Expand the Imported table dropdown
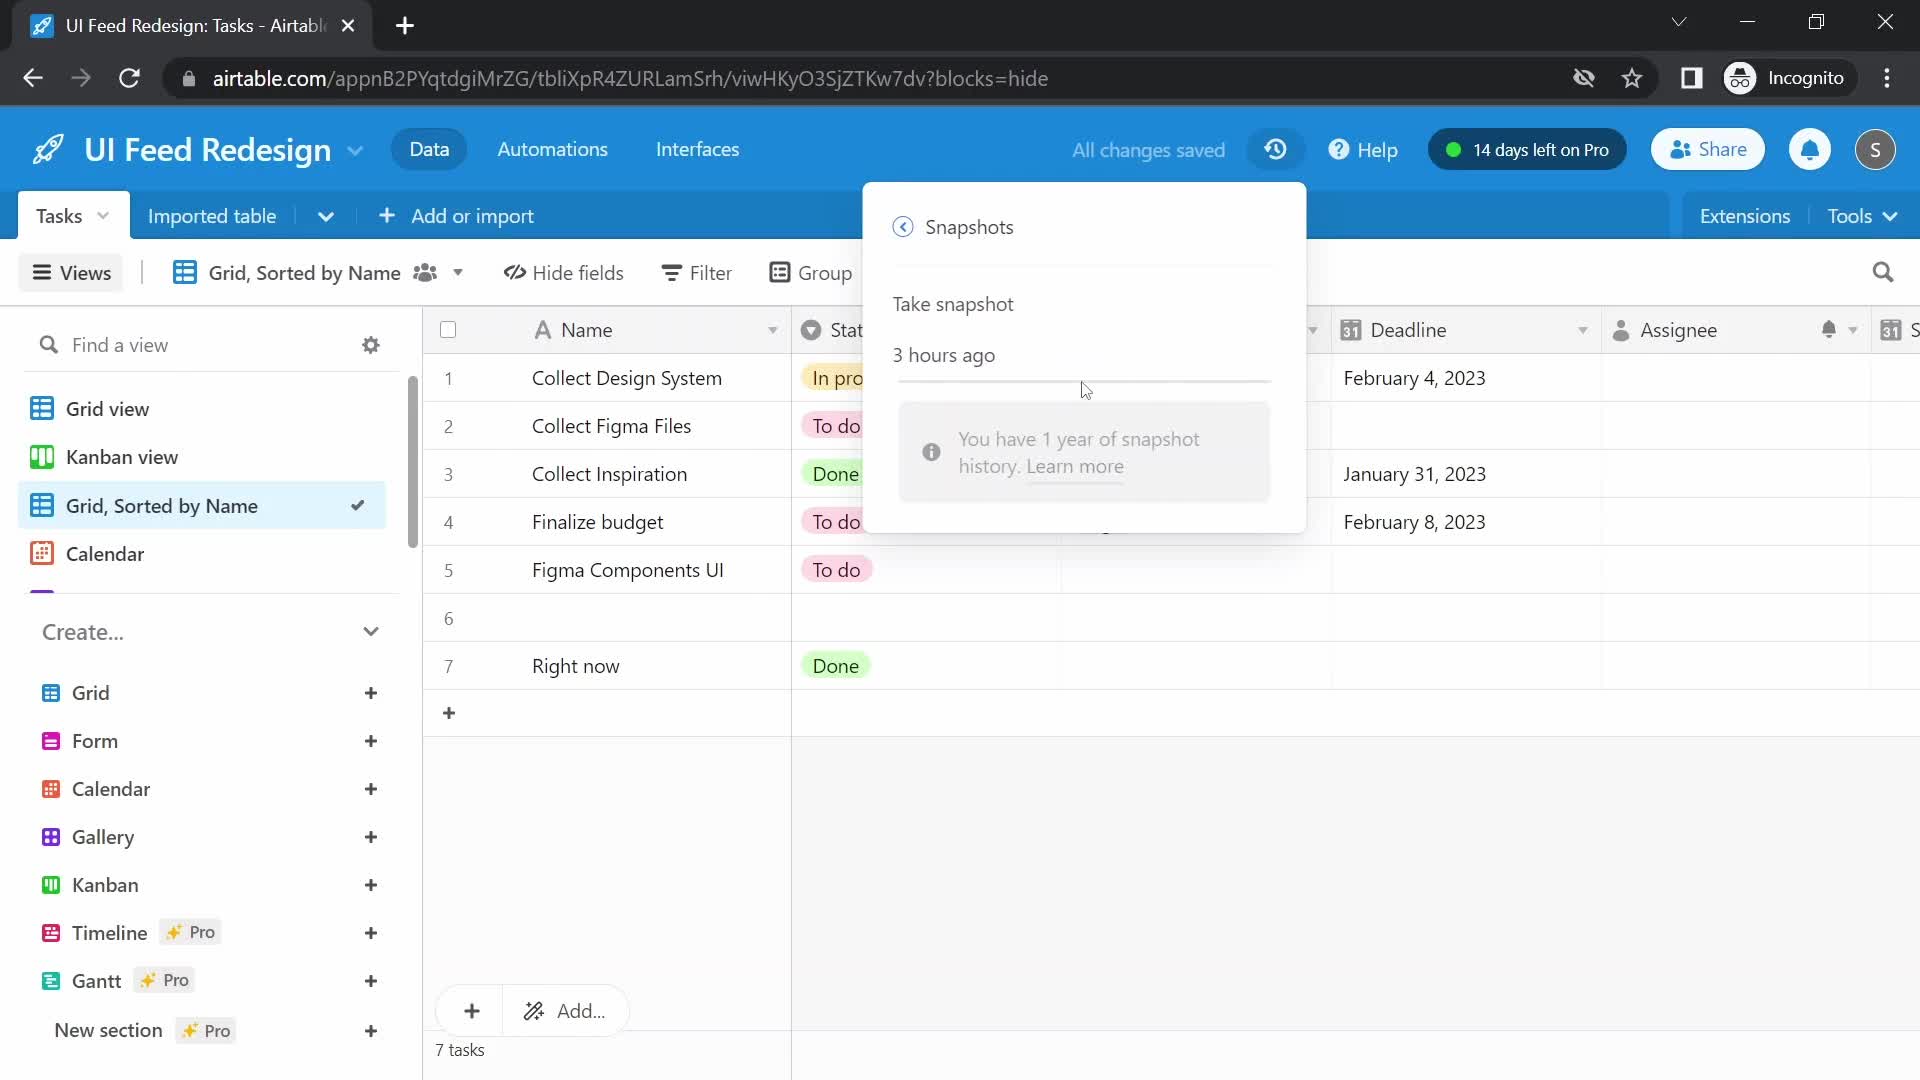This screenshot has width=1920, height=1080. [324, 215]
